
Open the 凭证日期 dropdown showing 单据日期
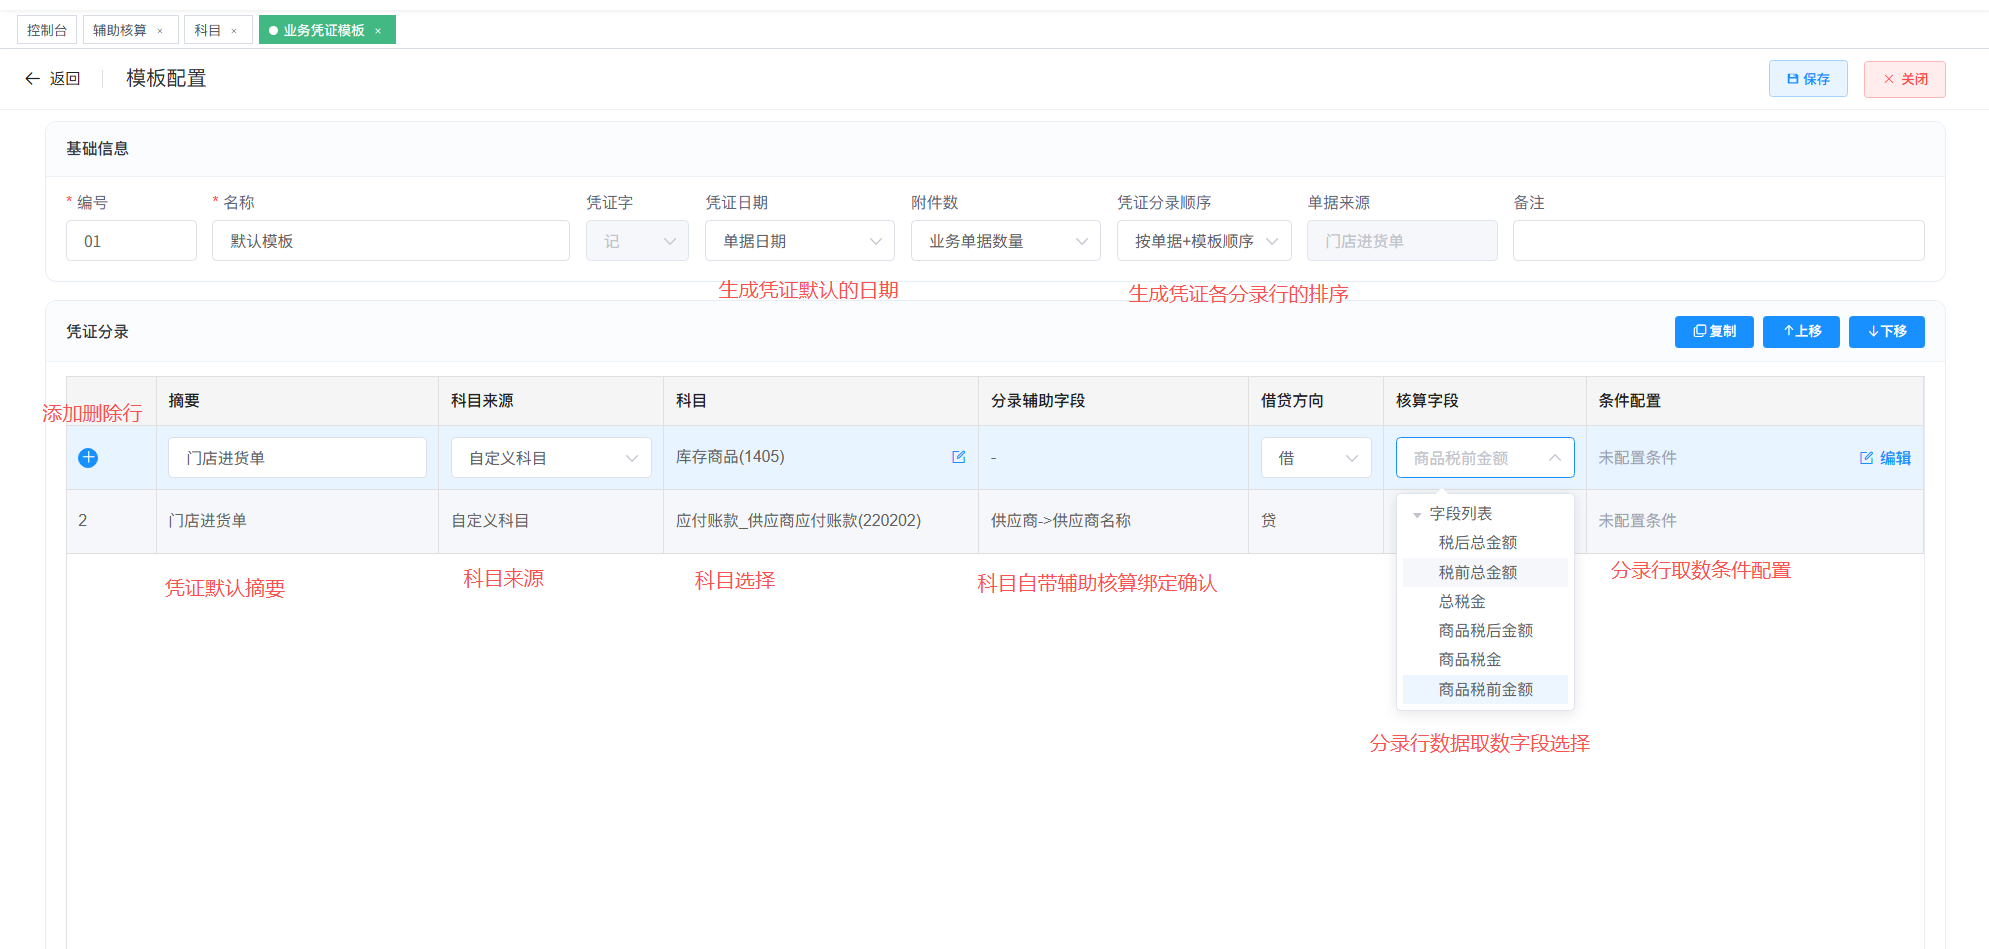pyautogui.click(x=800, y=241)
